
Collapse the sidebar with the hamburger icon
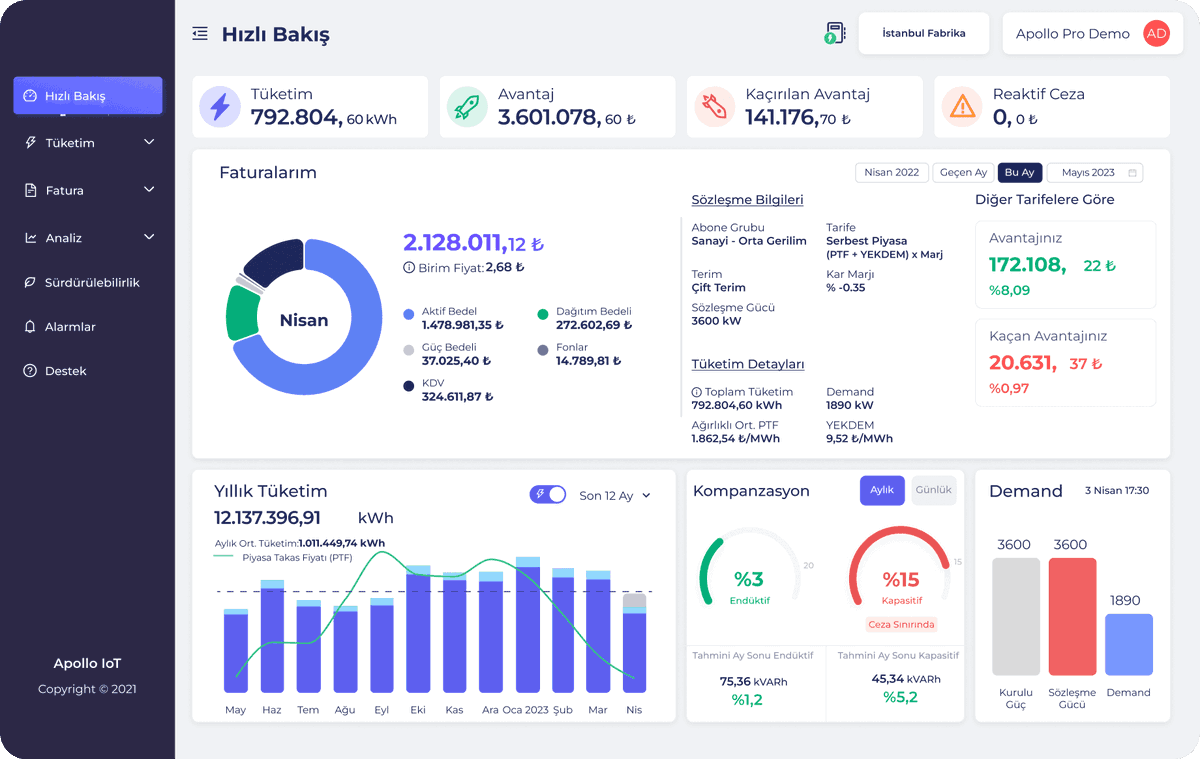click(200, 34)
